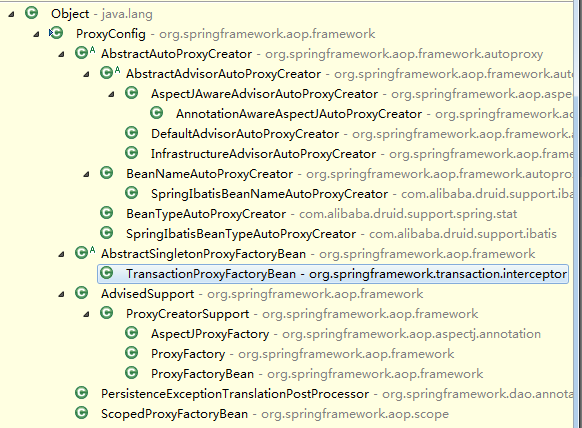Click the class icon beside TransactionProxyFactoryBean

(x=107, y=273)
